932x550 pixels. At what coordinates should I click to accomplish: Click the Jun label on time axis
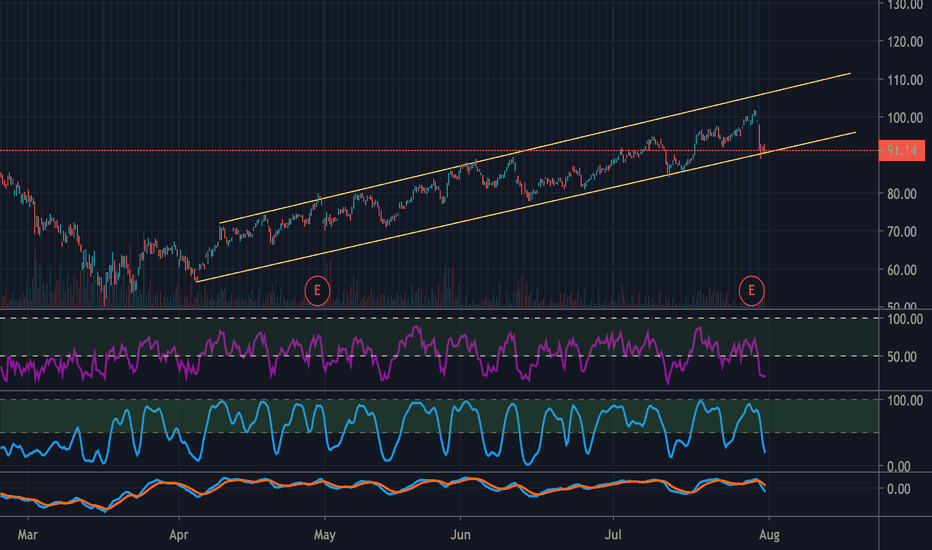(x=460, y=535)
